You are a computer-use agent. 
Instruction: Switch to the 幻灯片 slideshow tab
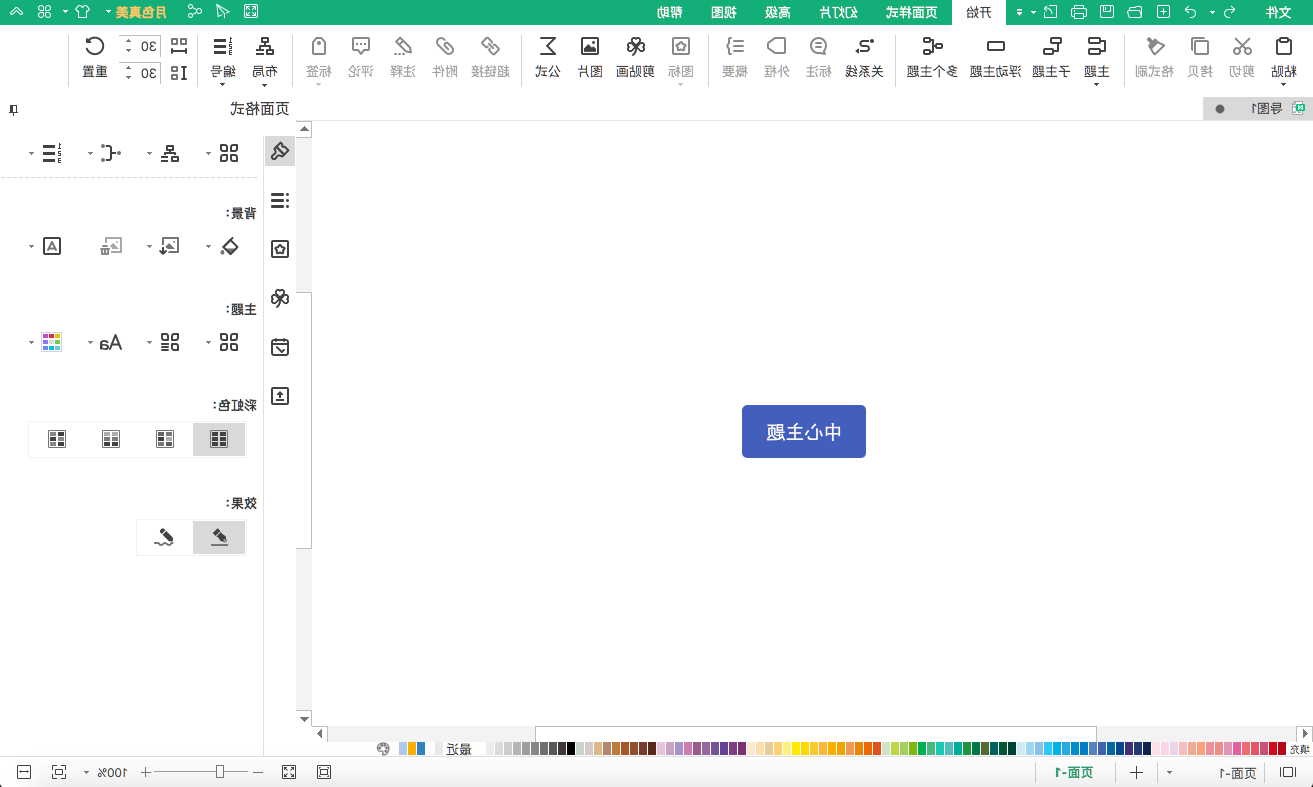[x=840, y=12]
